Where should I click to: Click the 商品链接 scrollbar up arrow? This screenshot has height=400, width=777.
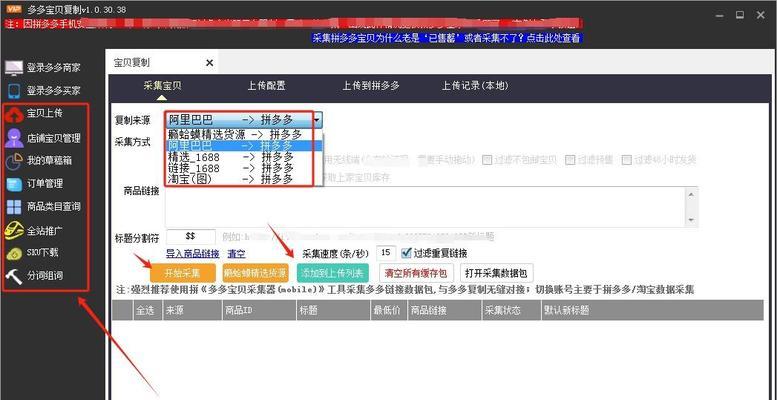click(x=692, y=194)
